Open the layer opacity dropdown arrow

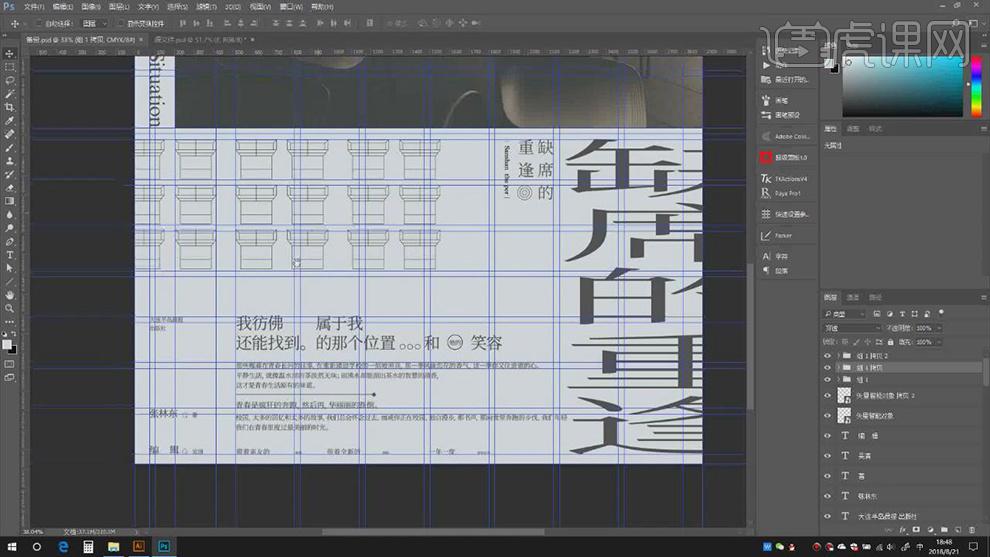[x=939, y=328]
